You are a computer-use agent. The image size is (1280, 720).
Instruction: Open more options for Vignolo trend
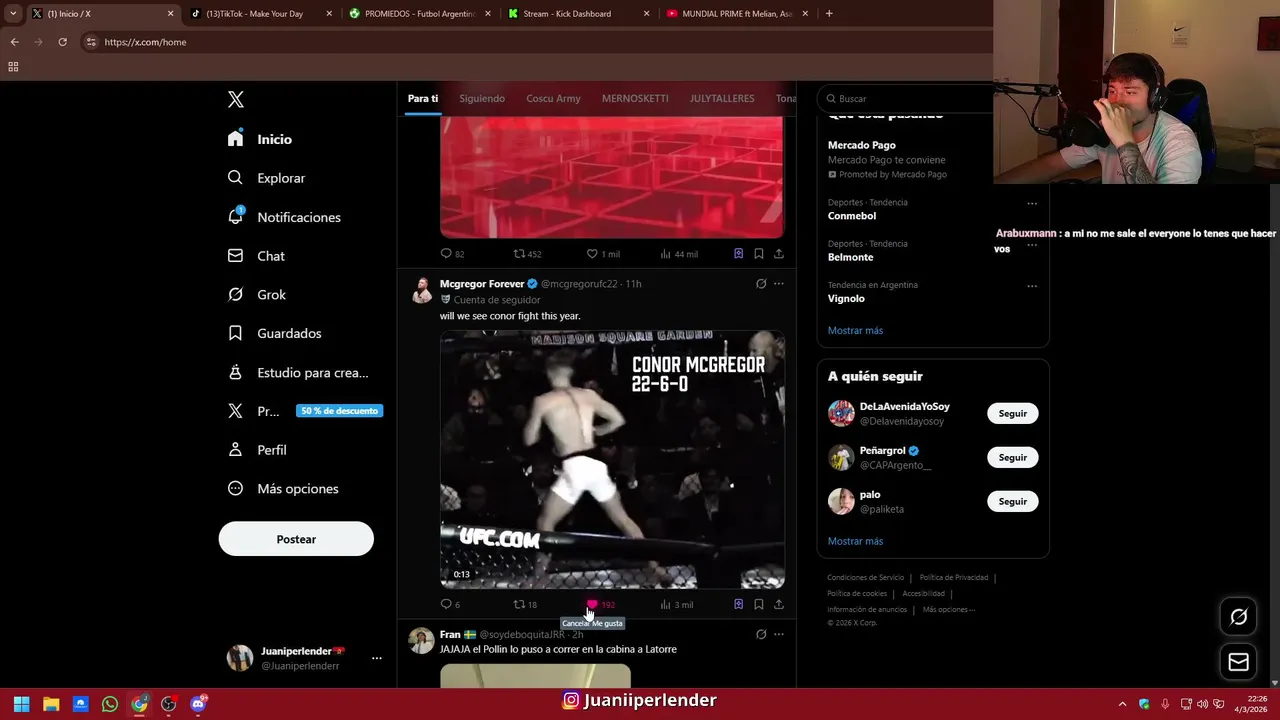coord(1032,286)
